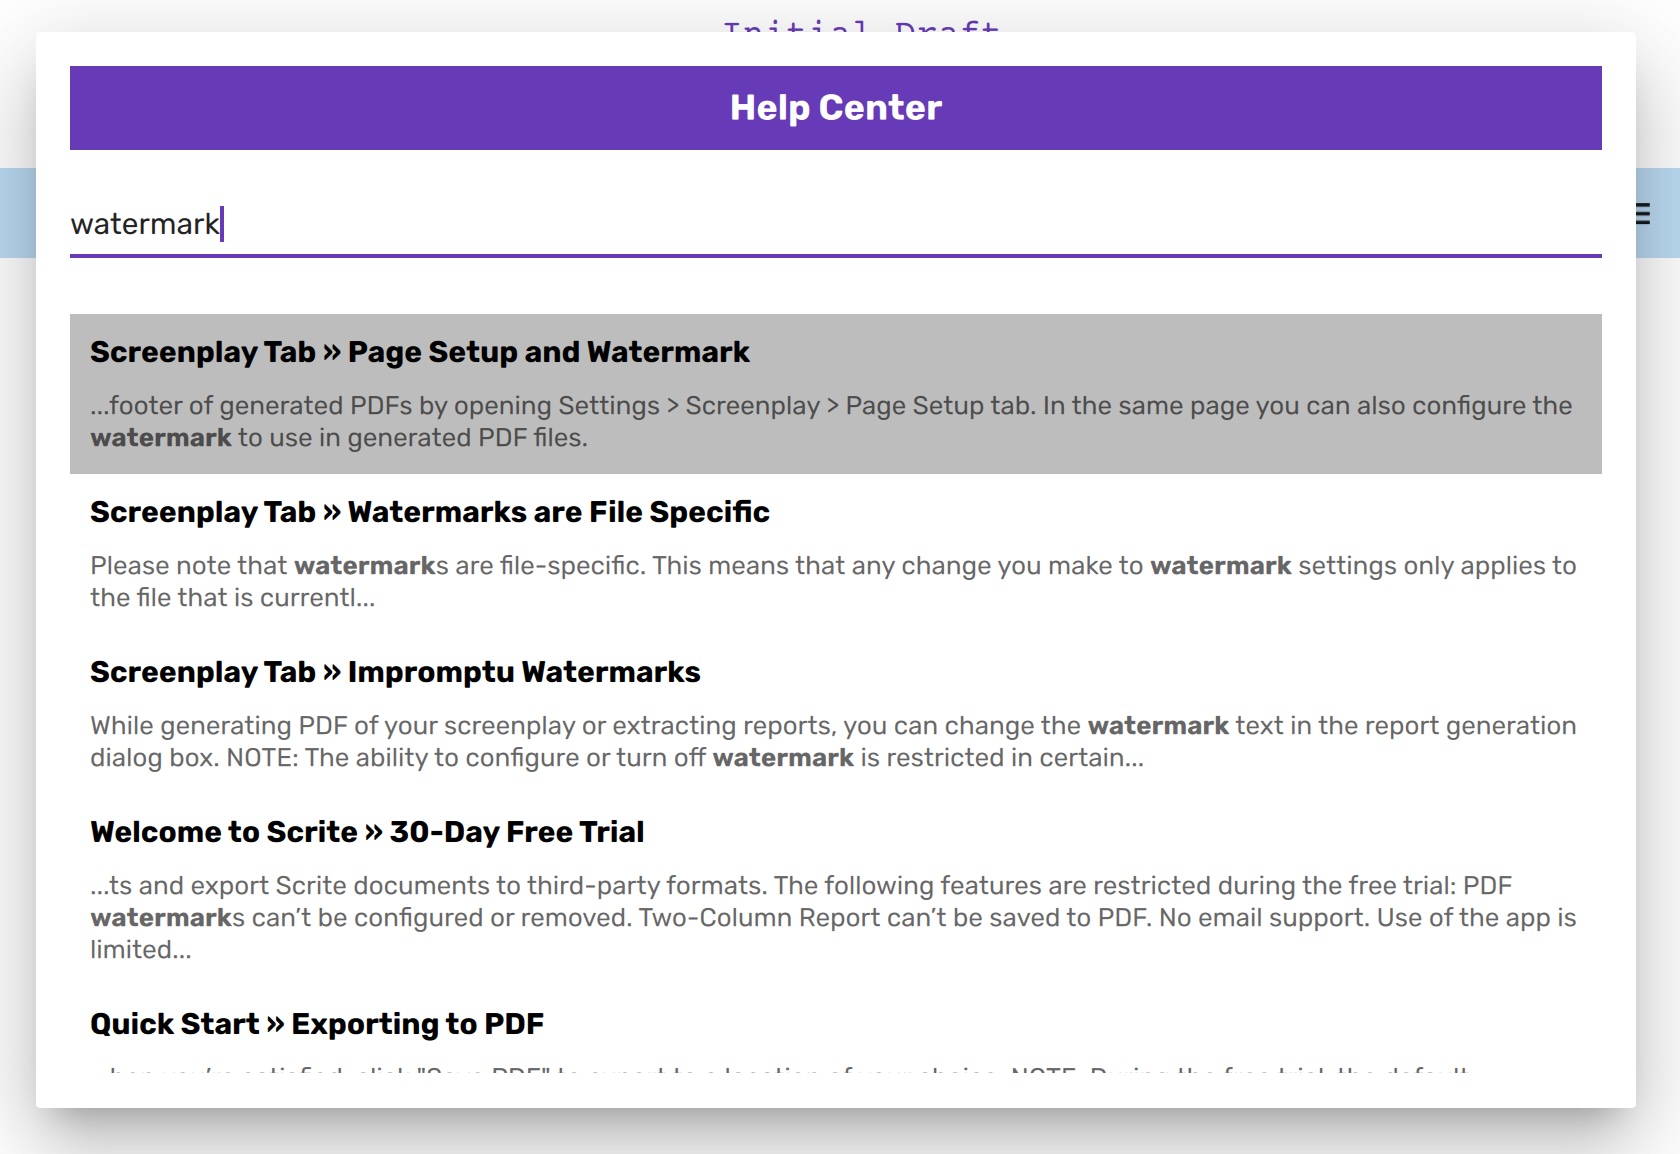Click "Screenplay Tab" prefix of File Specific heading
Viewport: 1680px width, 1154px height.
(x=203, y=512)
